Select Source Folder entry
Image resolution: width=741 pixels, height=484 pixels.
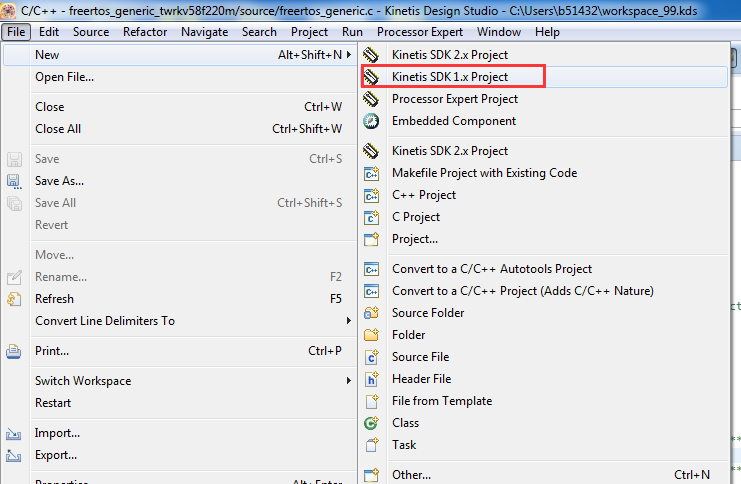(x=544, y=313)
